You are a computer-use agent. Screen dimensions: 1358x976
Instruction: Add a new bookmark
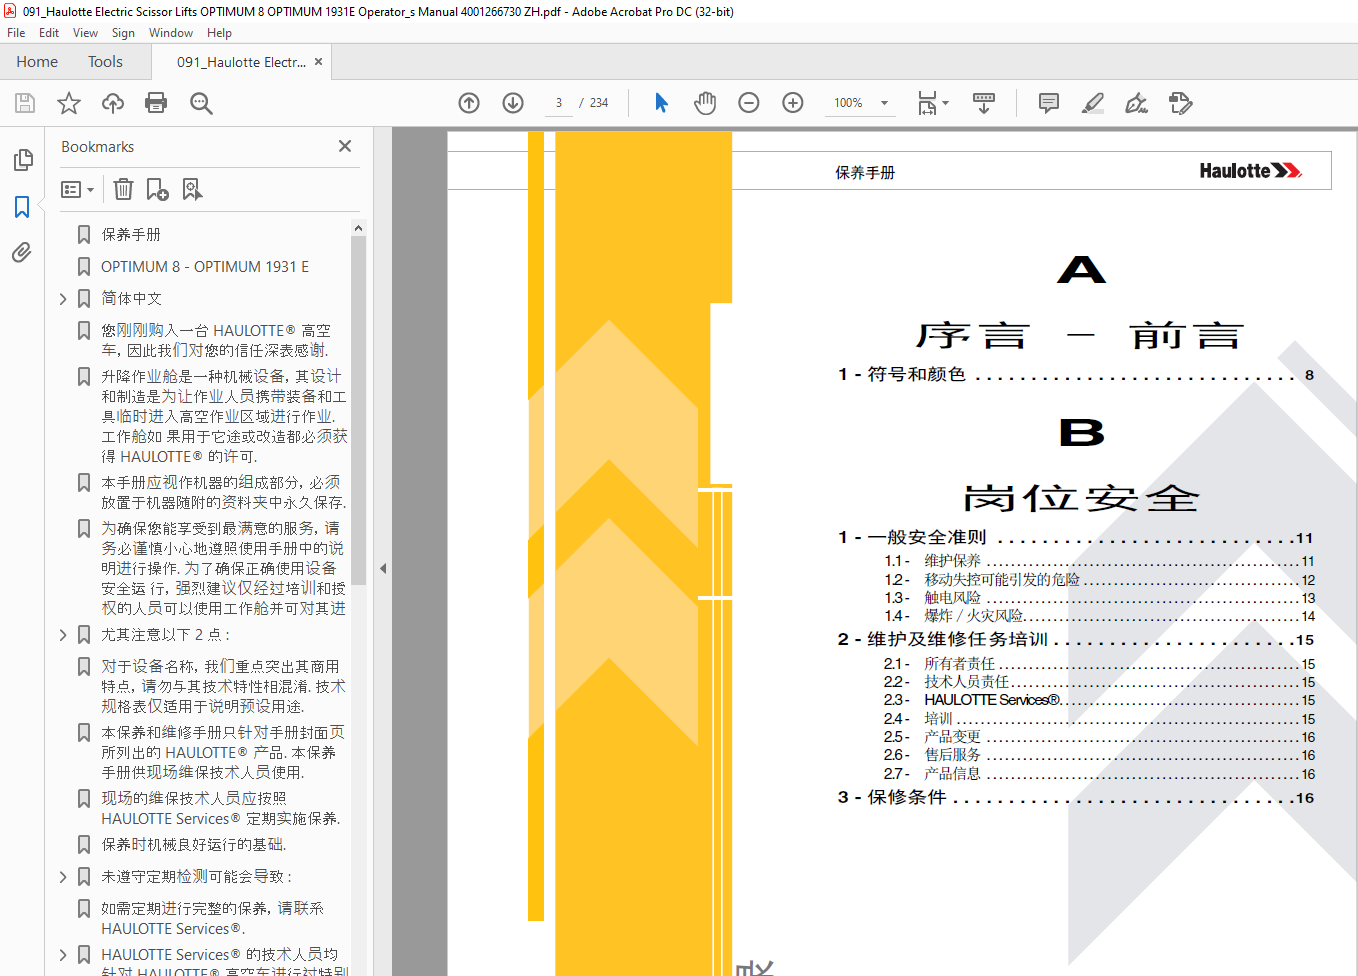click(x=158, y=189)
